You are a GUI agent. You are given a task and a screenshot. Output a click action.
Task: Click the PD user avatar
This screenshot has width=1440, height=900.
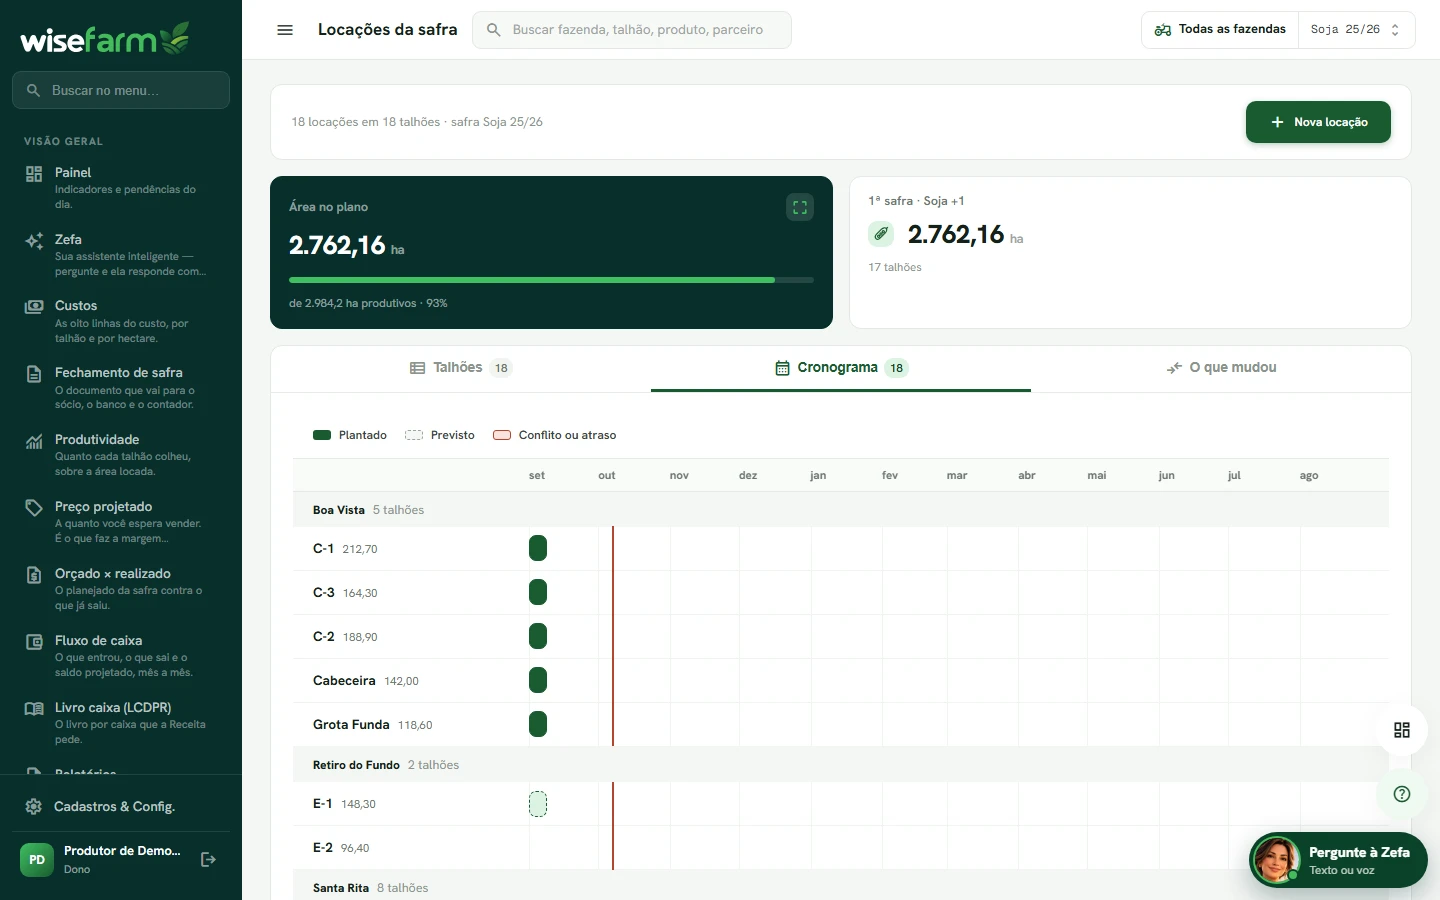37,860
